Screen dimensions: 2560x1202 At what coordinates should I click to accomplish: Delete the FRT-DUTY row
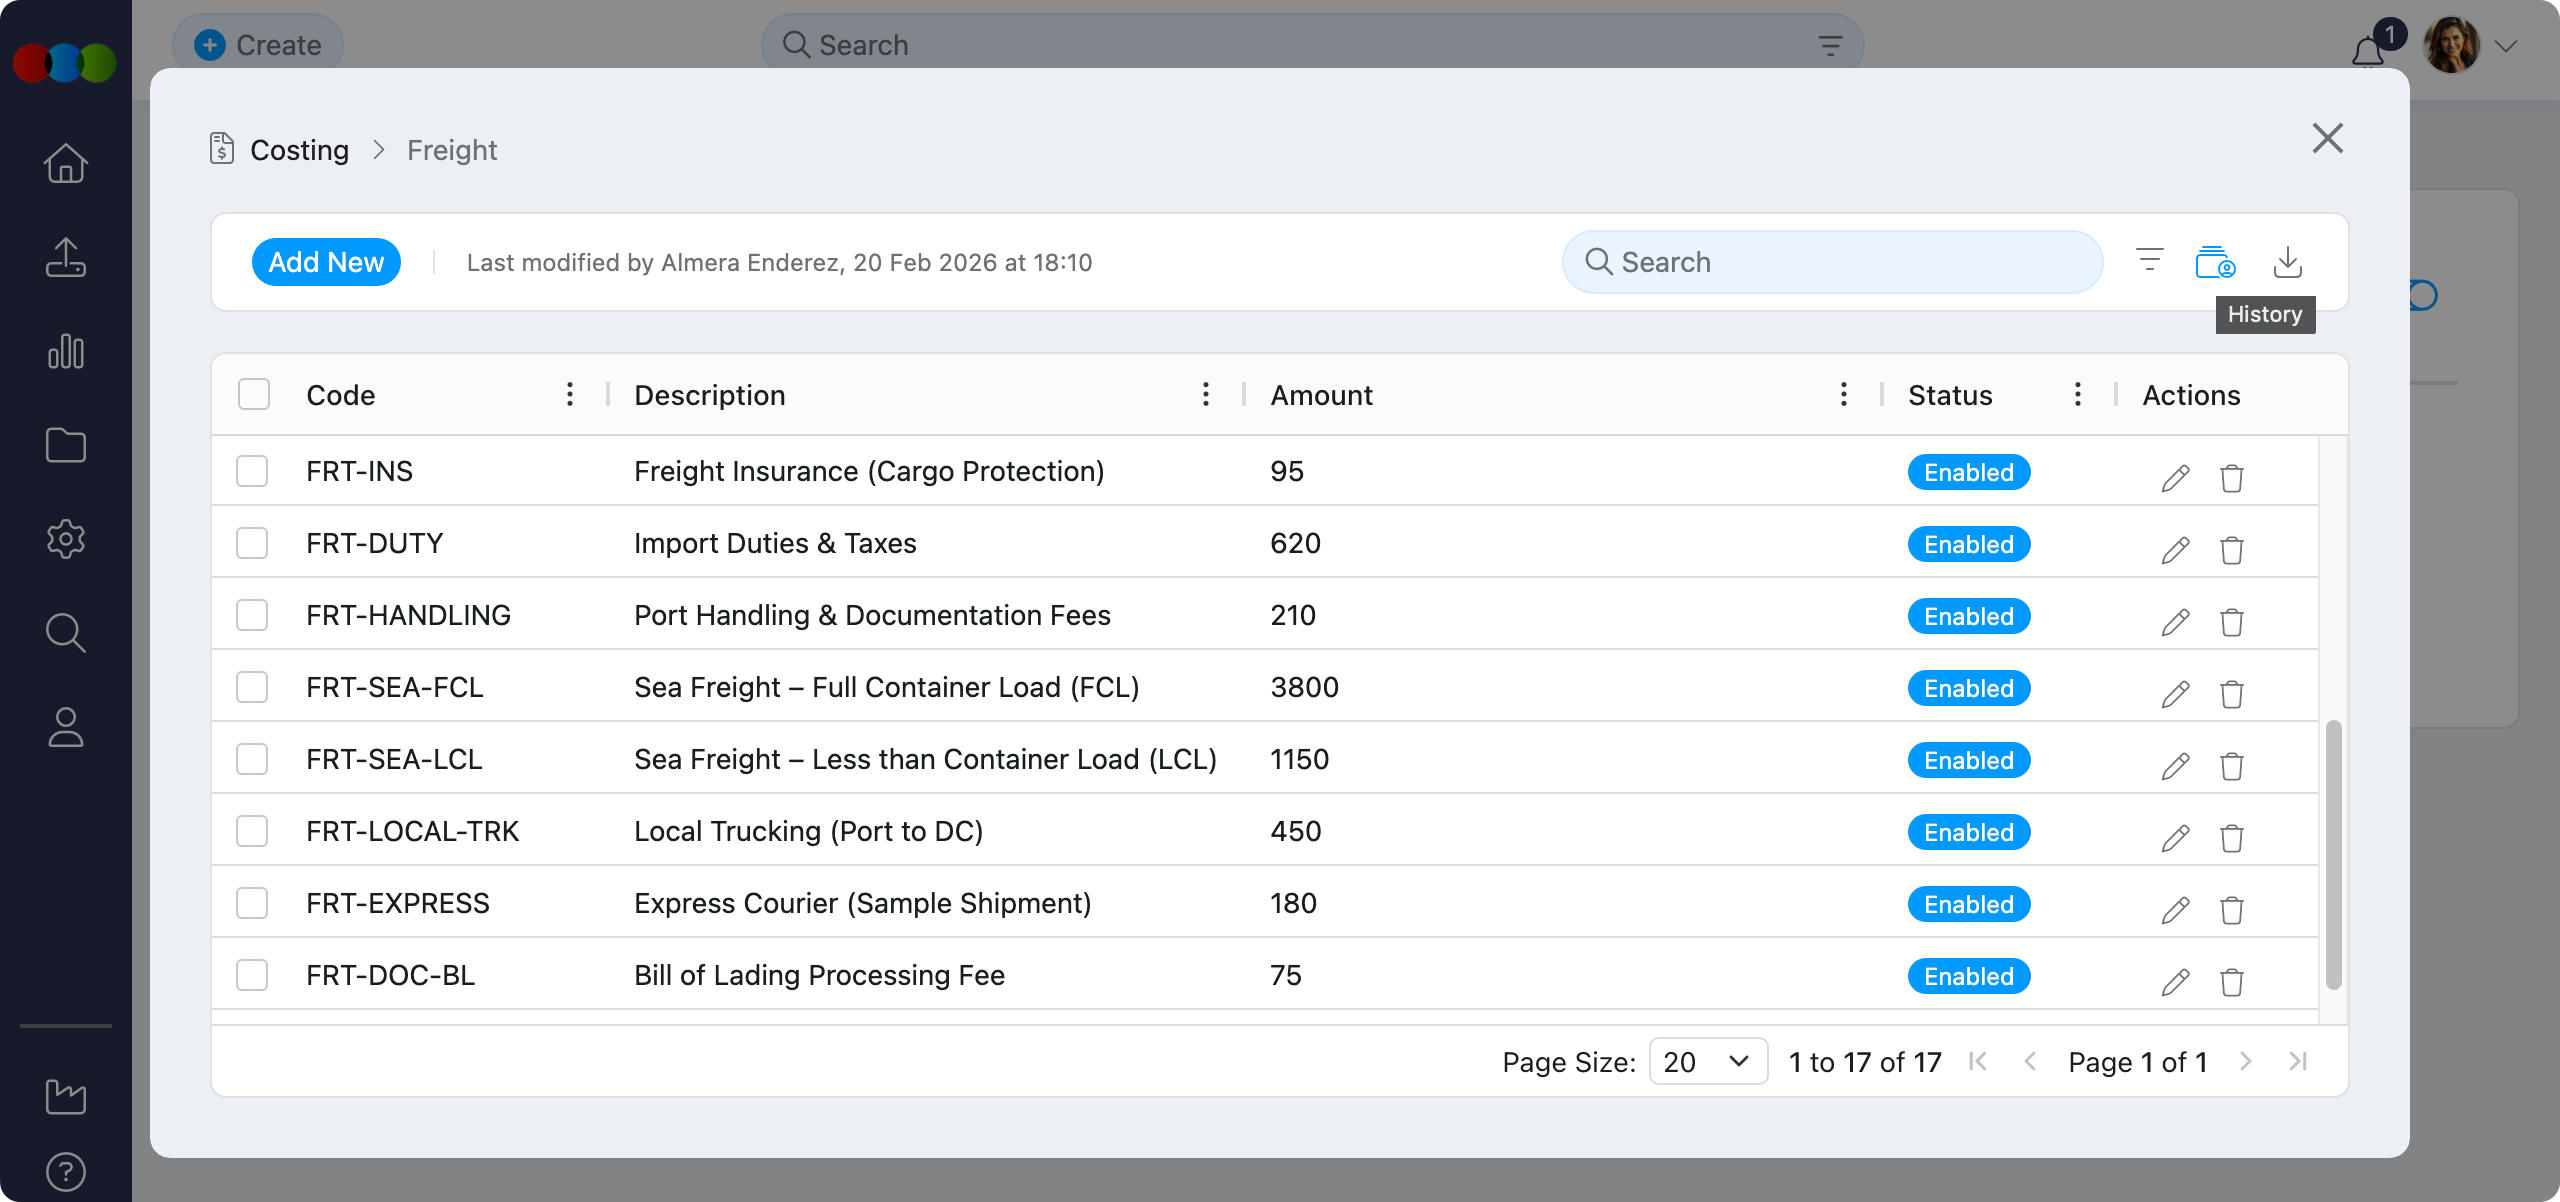coord(2231,550)
